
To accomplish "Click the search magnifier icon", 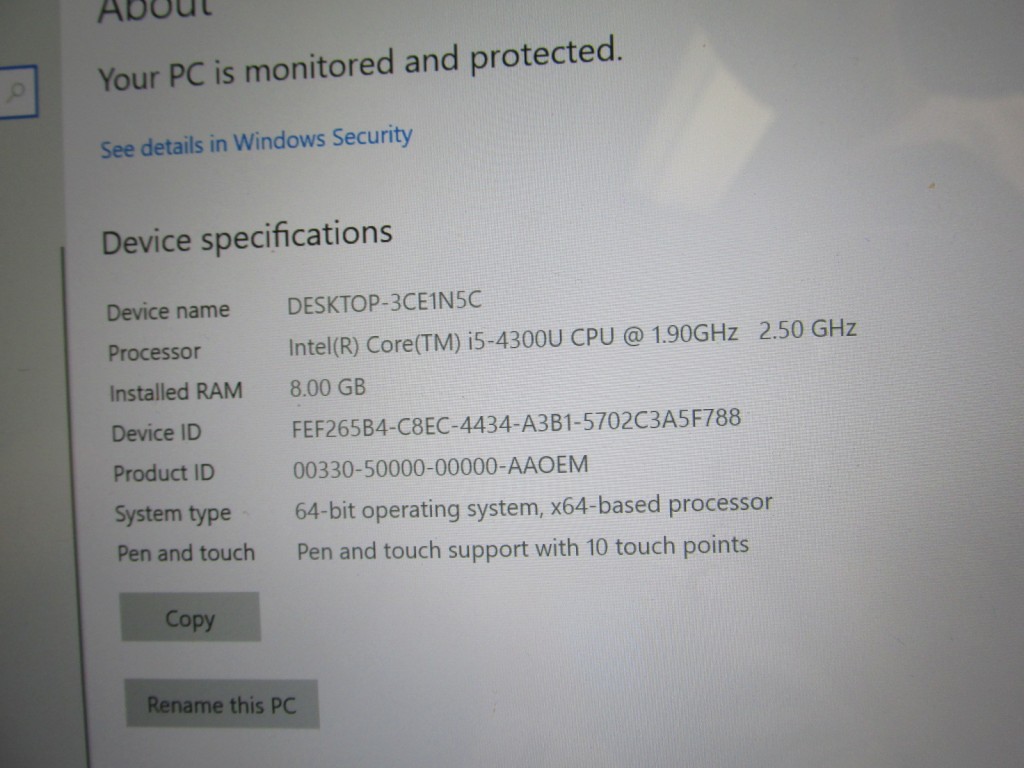I will pos(16,91).
